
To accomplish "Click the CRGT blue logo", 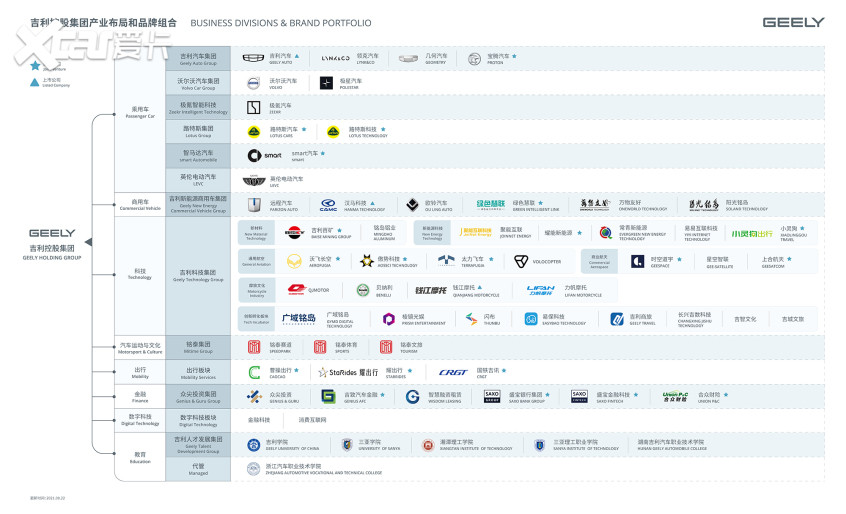I will point(453,372).
